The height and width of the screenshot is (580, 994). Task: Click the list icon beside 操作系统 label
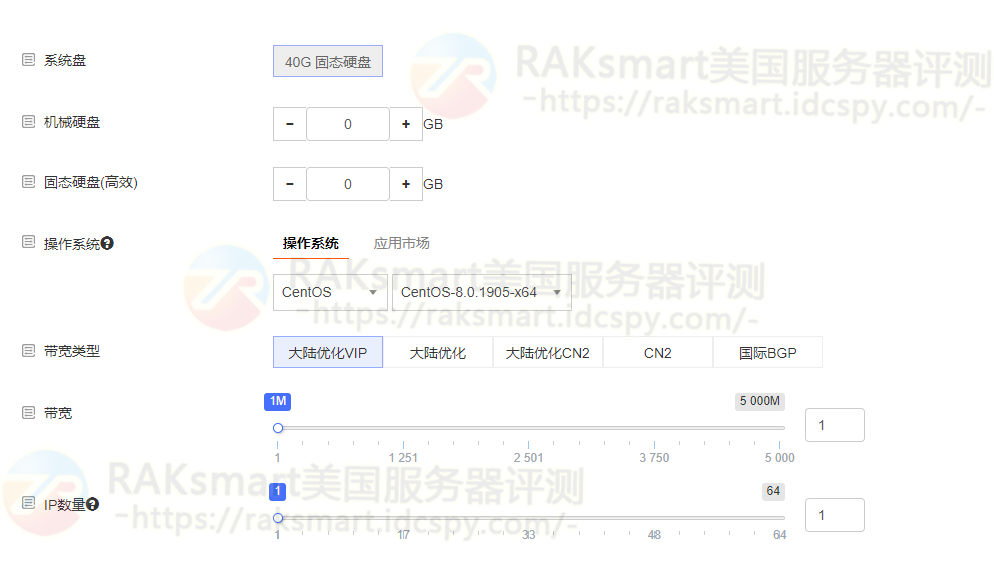(29, 242)
